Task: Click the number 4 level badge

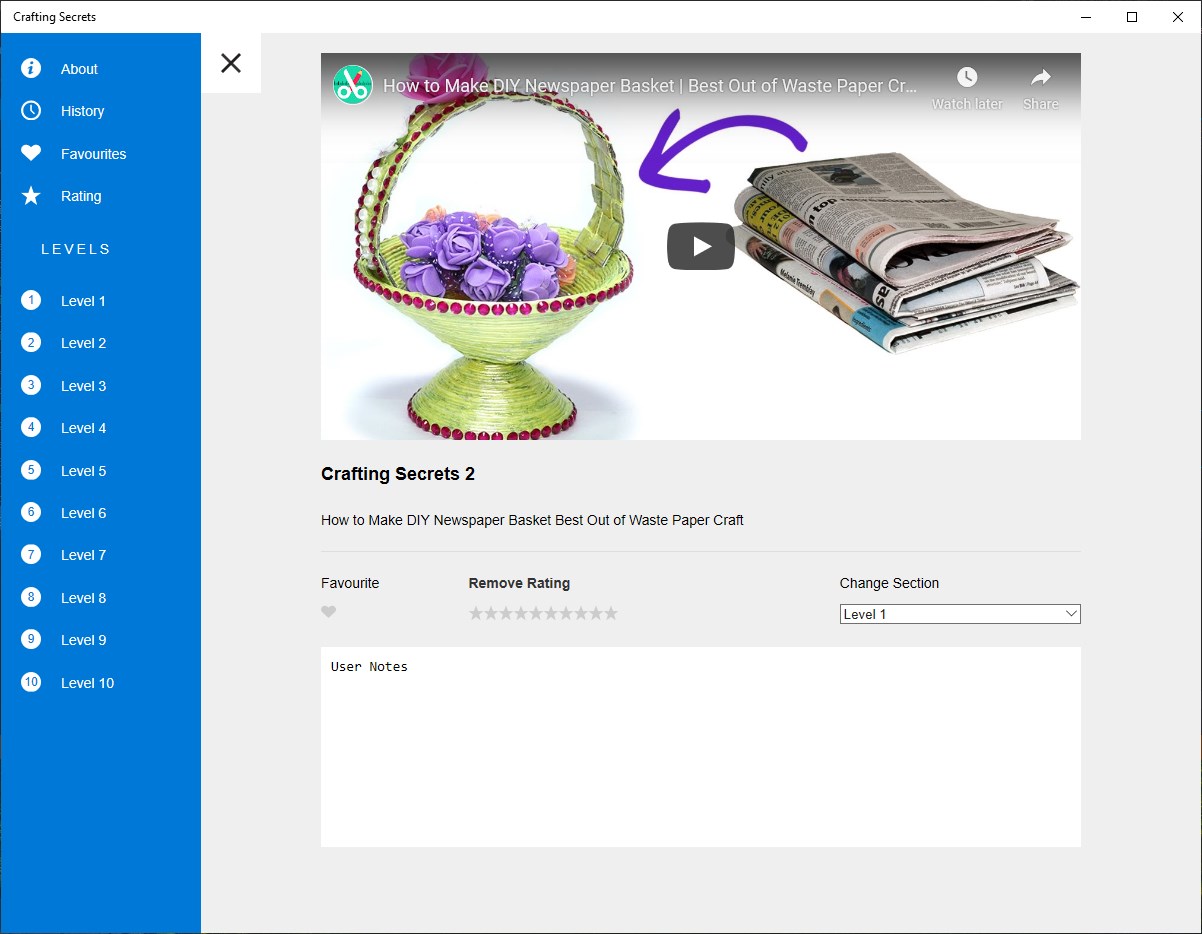Action: [x=31, y=427]
